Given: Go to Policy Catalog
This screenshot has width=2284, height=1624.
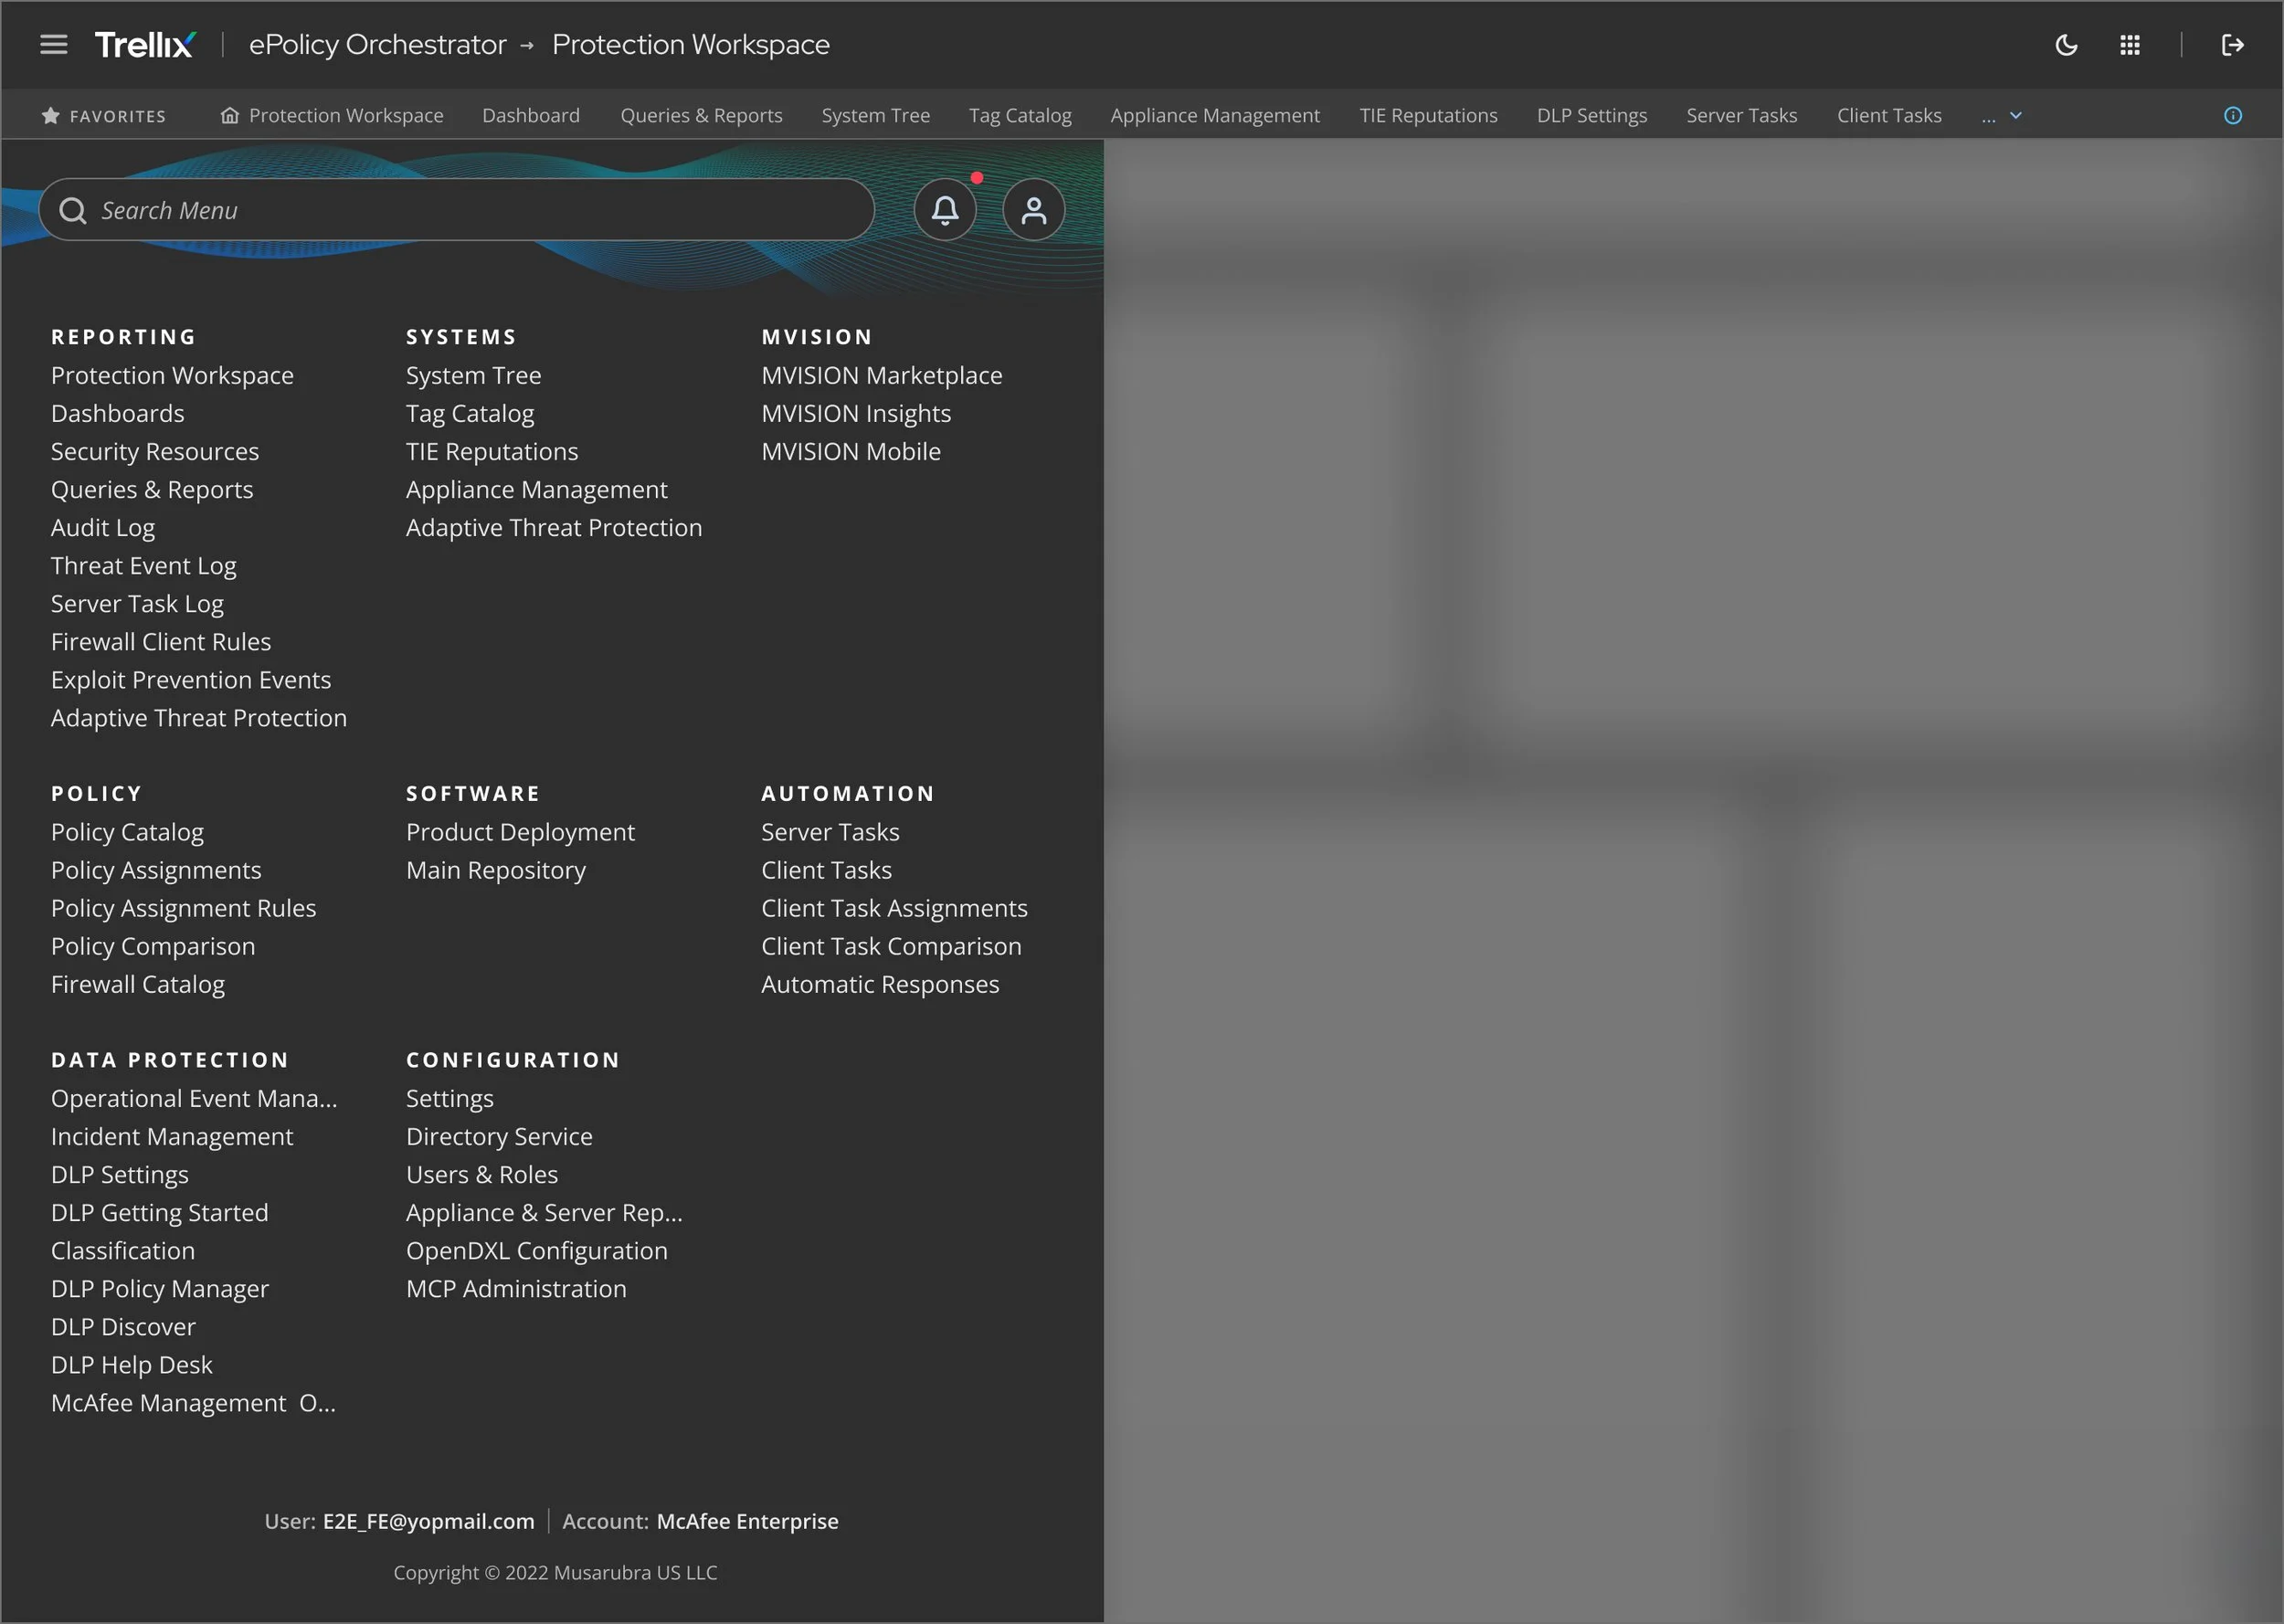Looking at the screenshot, I should point(127,832).
